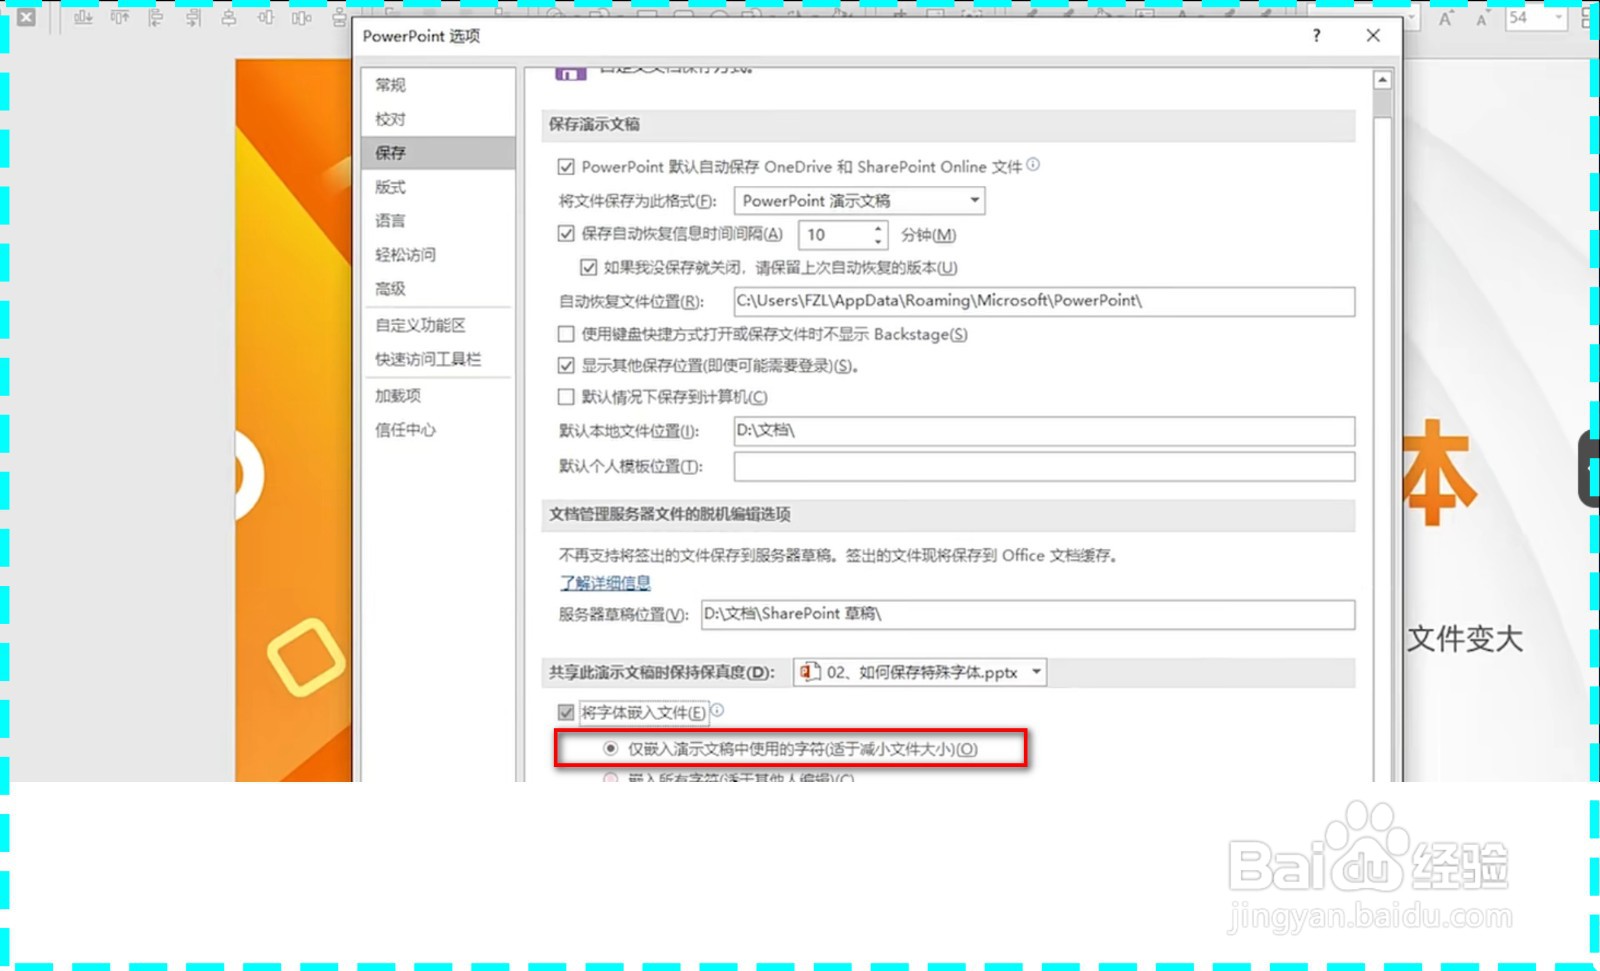Select 仅嵌入演示文稿中使用的字符 radio button
1600x971 pixels.
coord(610,748)
